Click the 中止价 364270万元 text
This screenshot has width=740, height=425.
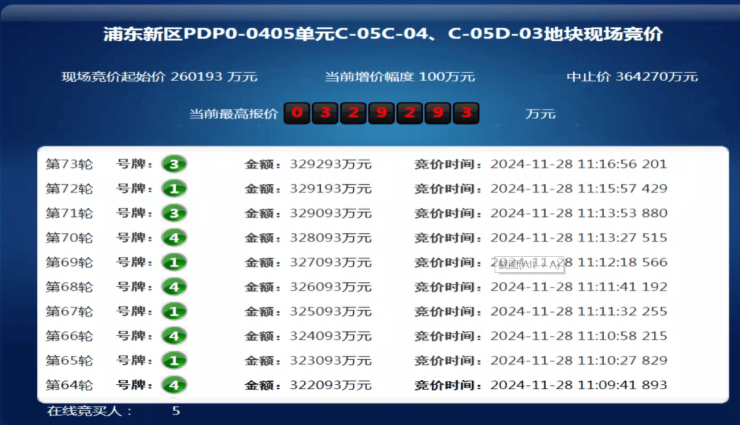click(632, 76)
